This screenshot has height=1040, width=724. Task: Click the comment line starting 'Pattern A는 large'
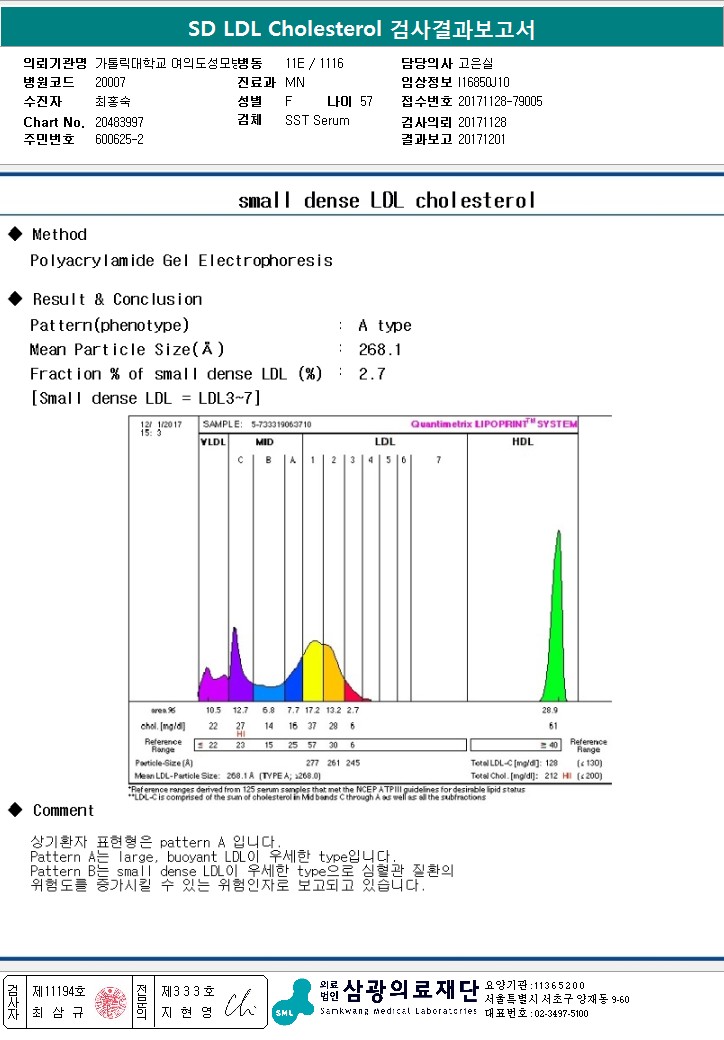213,856
